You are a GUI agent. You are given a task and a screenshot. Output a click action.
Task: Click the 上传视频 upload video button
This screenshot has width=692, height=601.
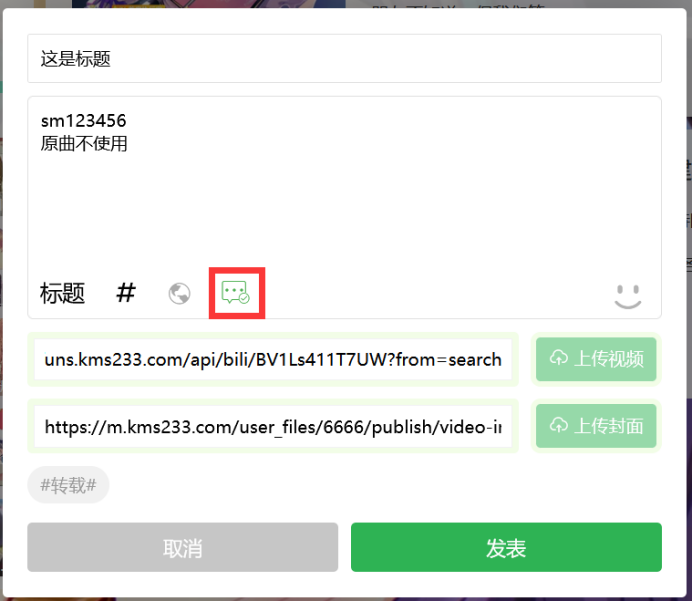[x=596, y=359]
